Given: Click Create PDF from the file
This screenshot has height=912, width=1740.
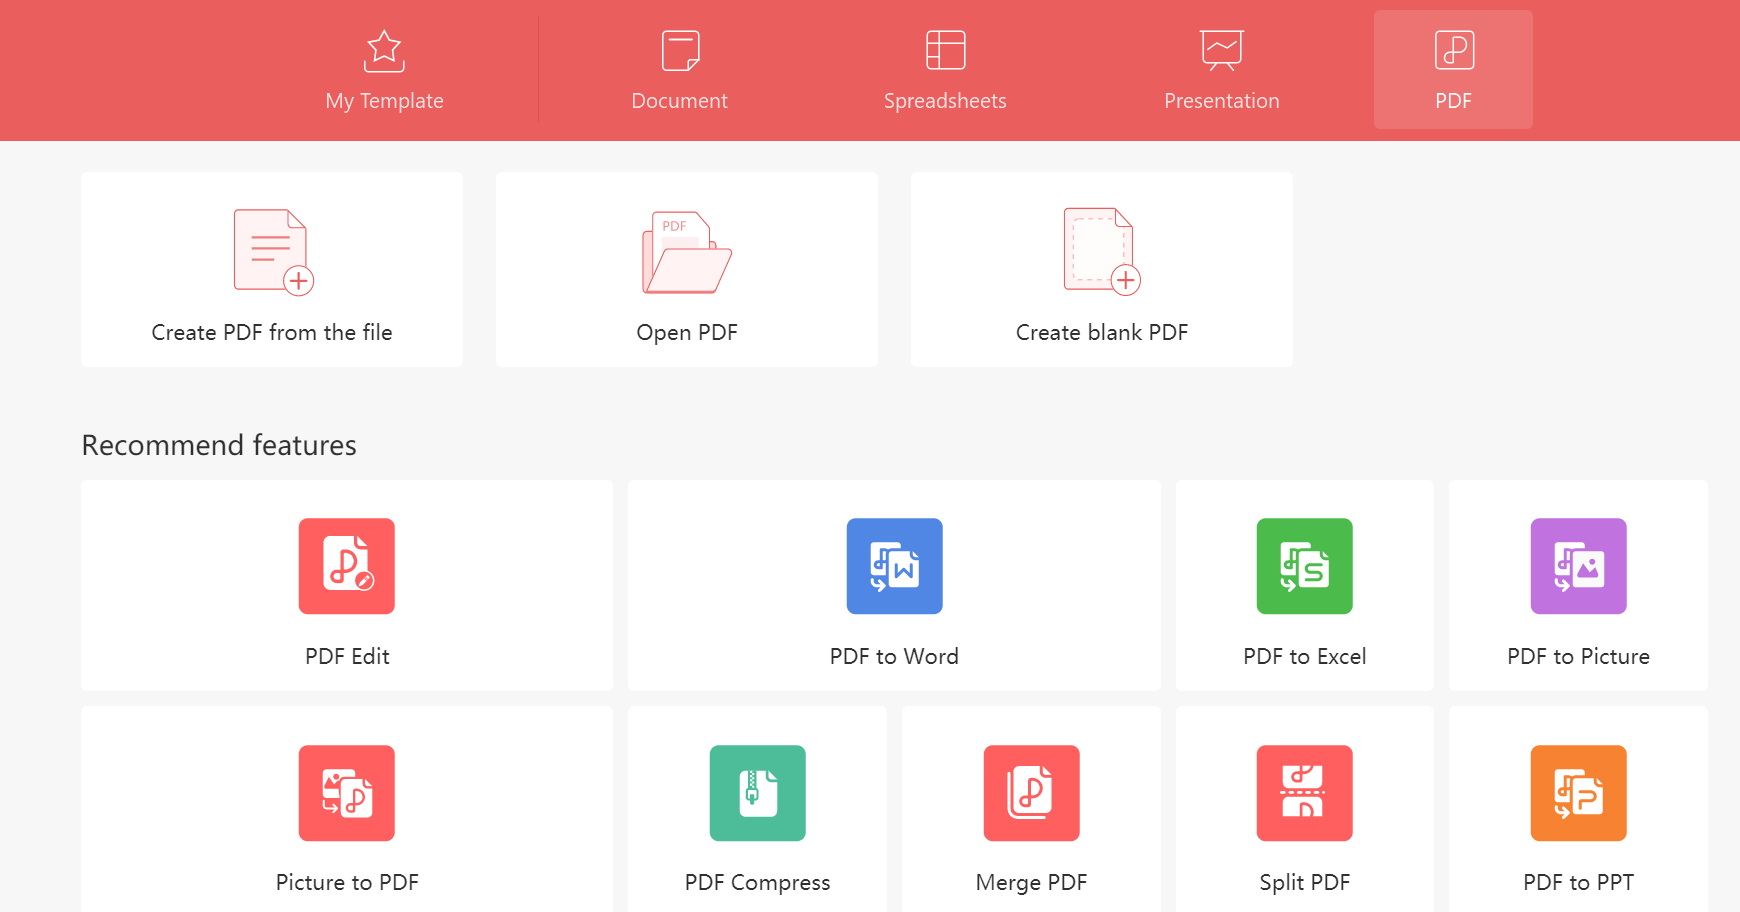Looking at the screenshot, I should pos(271,270).
